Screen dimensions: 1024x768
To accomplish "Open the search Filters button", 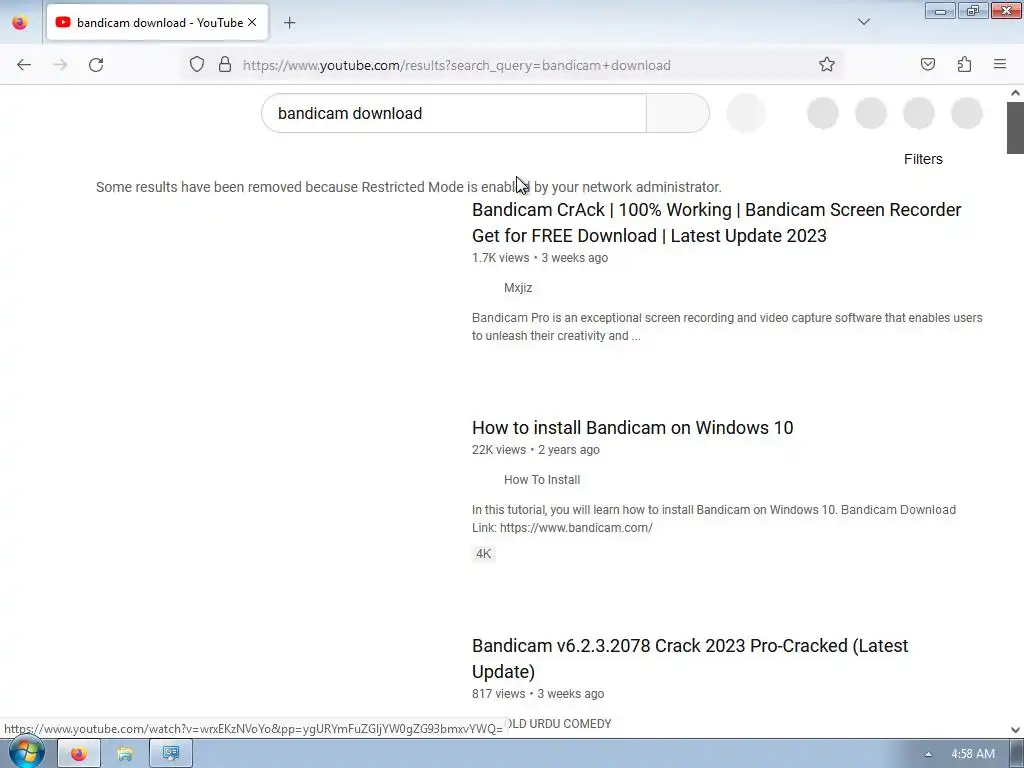I will coord(923,159).
